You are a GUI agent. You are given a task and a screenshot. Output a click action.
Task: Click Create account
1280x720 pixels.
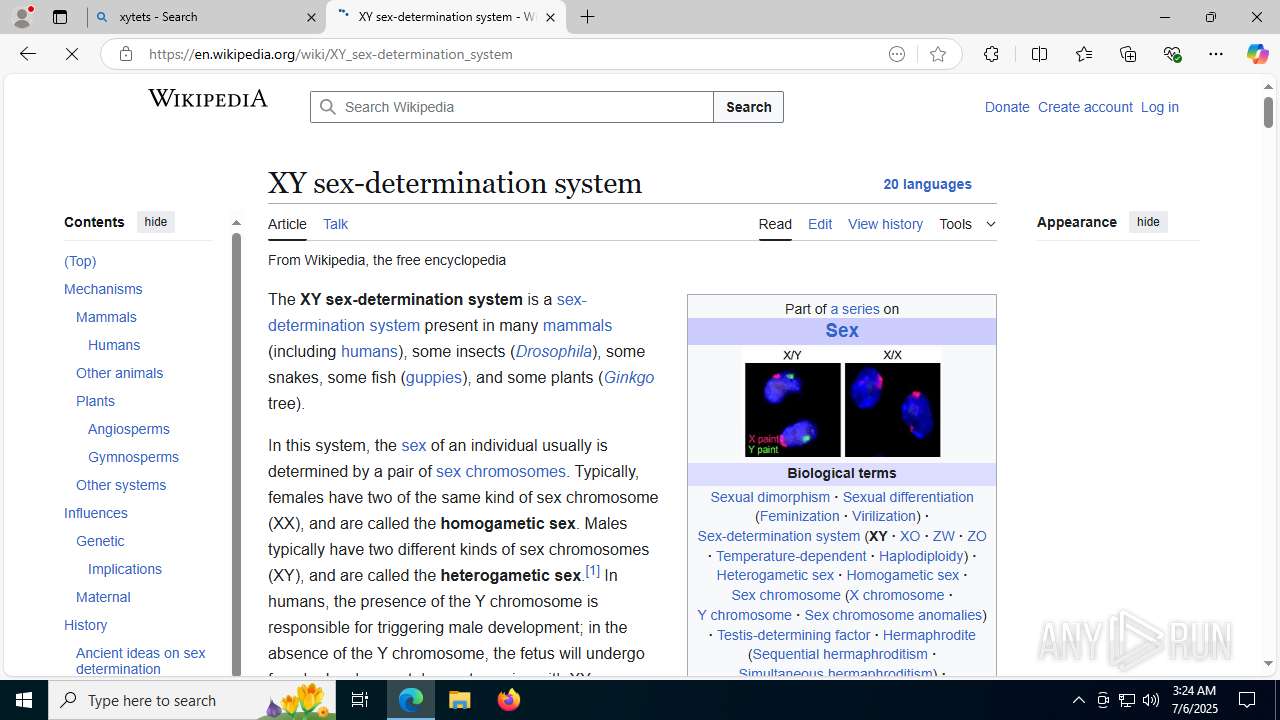[x=1085, y=107]
